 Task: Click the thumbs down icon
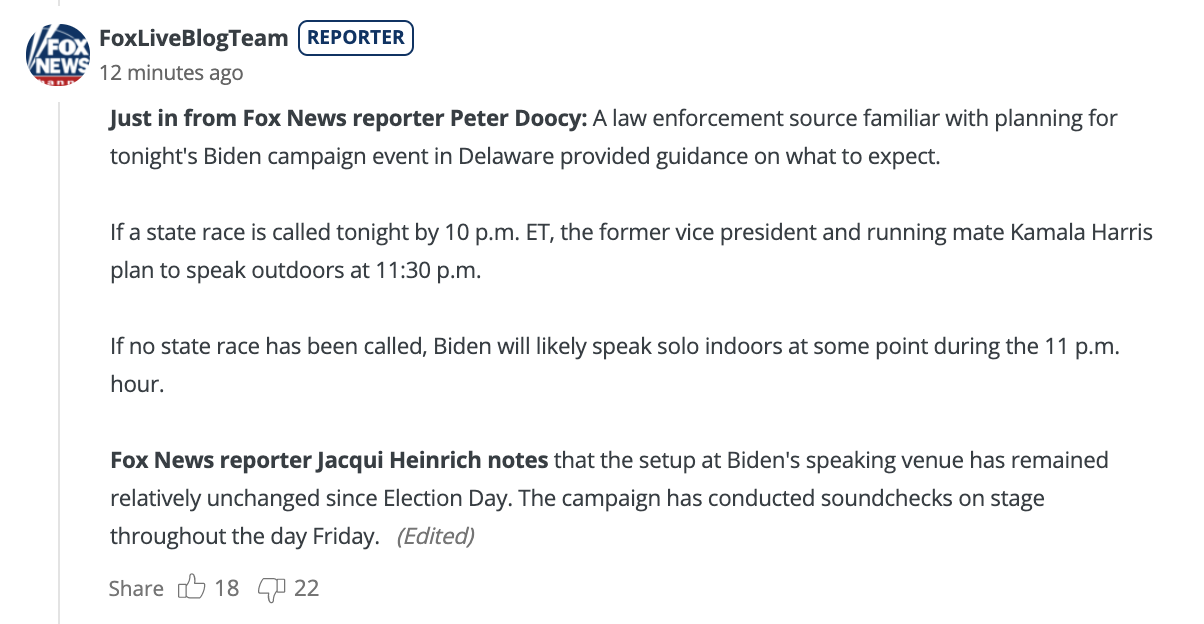(x=271, y=588)
